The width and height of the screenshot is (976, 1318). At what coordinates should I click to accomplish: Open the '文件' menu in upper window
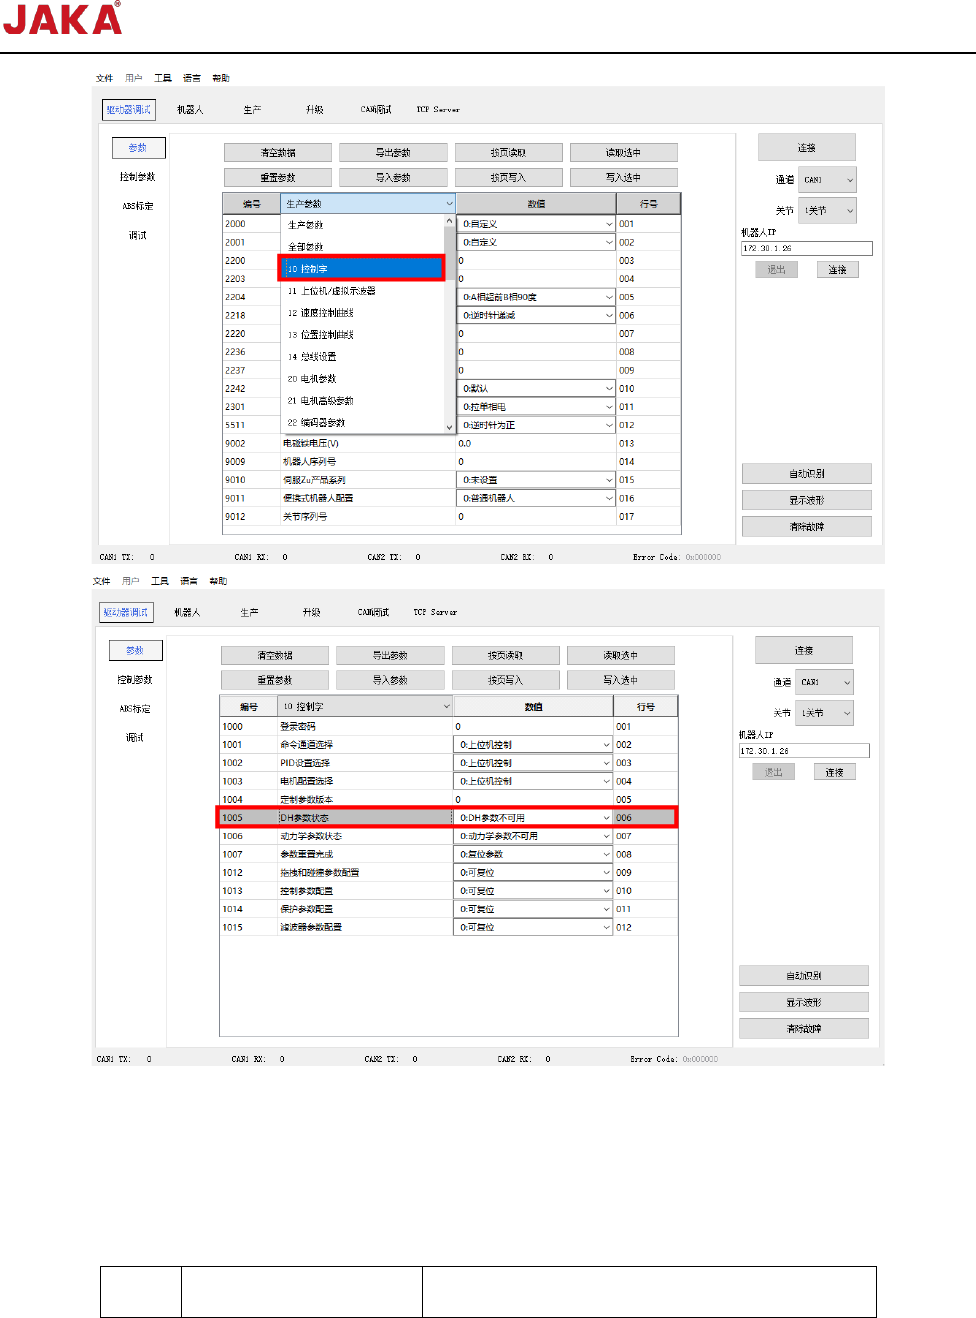(x=105, y=78)
